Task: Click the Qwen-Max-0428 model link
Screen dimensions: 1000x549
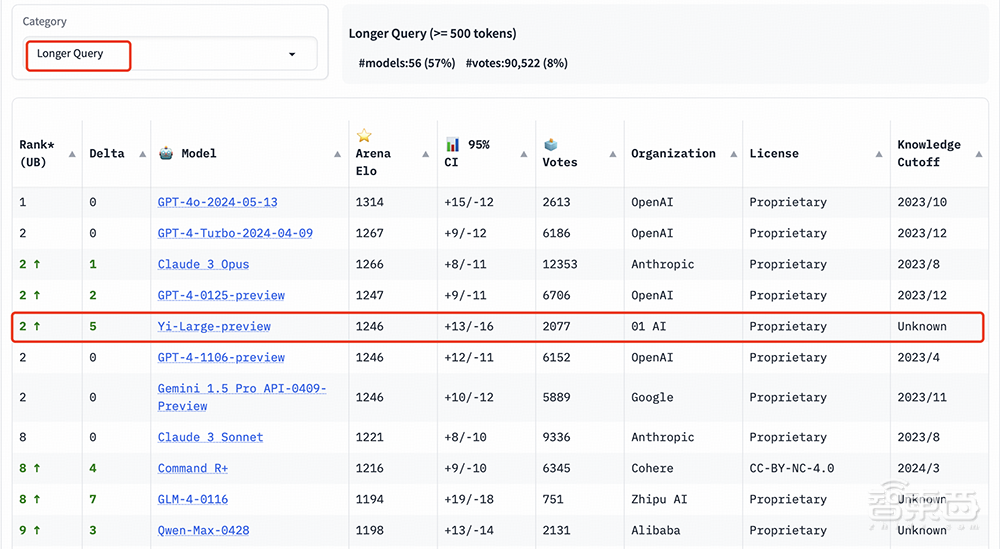Action: click(x=203, y=530)
